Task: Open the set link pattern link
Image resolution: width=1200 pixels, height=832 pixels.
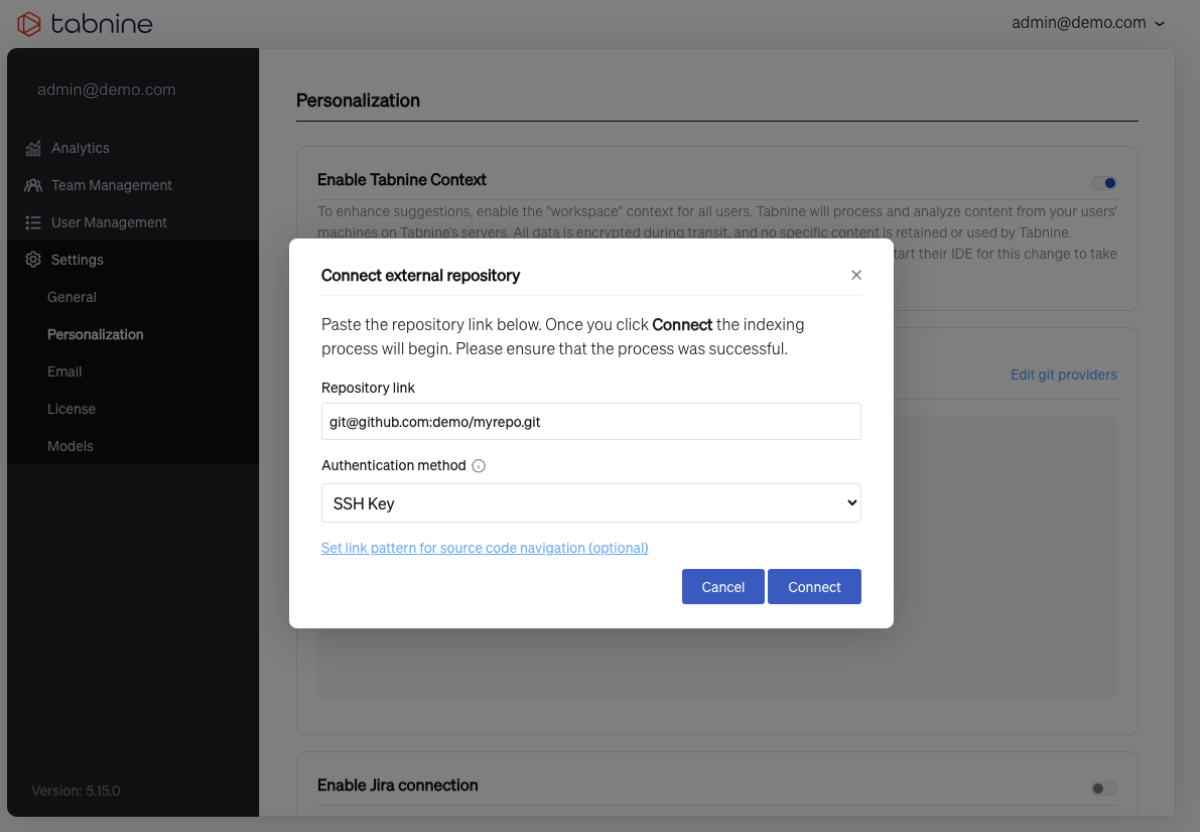Action: (484, 548)
